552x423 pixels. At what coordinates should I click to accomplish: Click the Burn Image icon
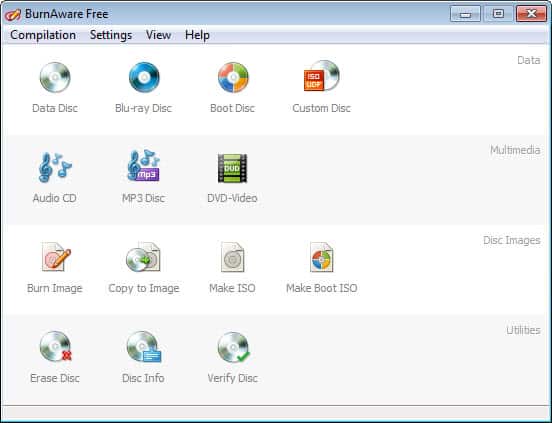tap(56, 257)
